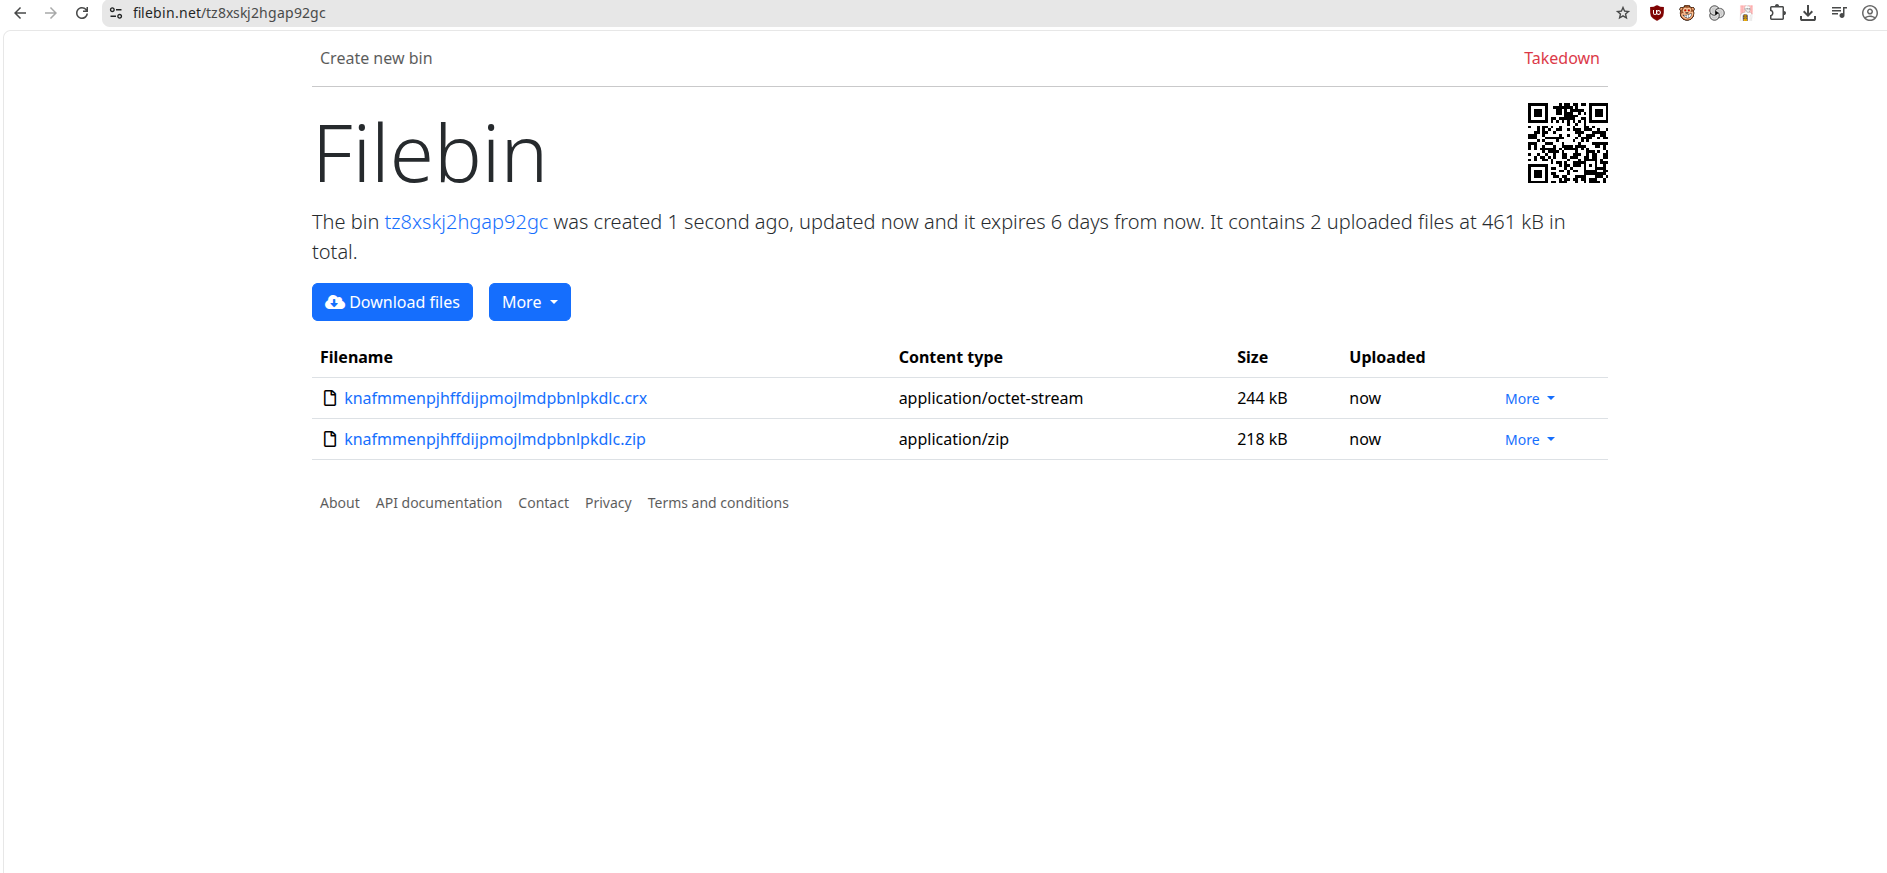The width and height of the screenshot is (1887, 873).
Task: Click the application/octet-stream content type cell
Action: [991, 398]
